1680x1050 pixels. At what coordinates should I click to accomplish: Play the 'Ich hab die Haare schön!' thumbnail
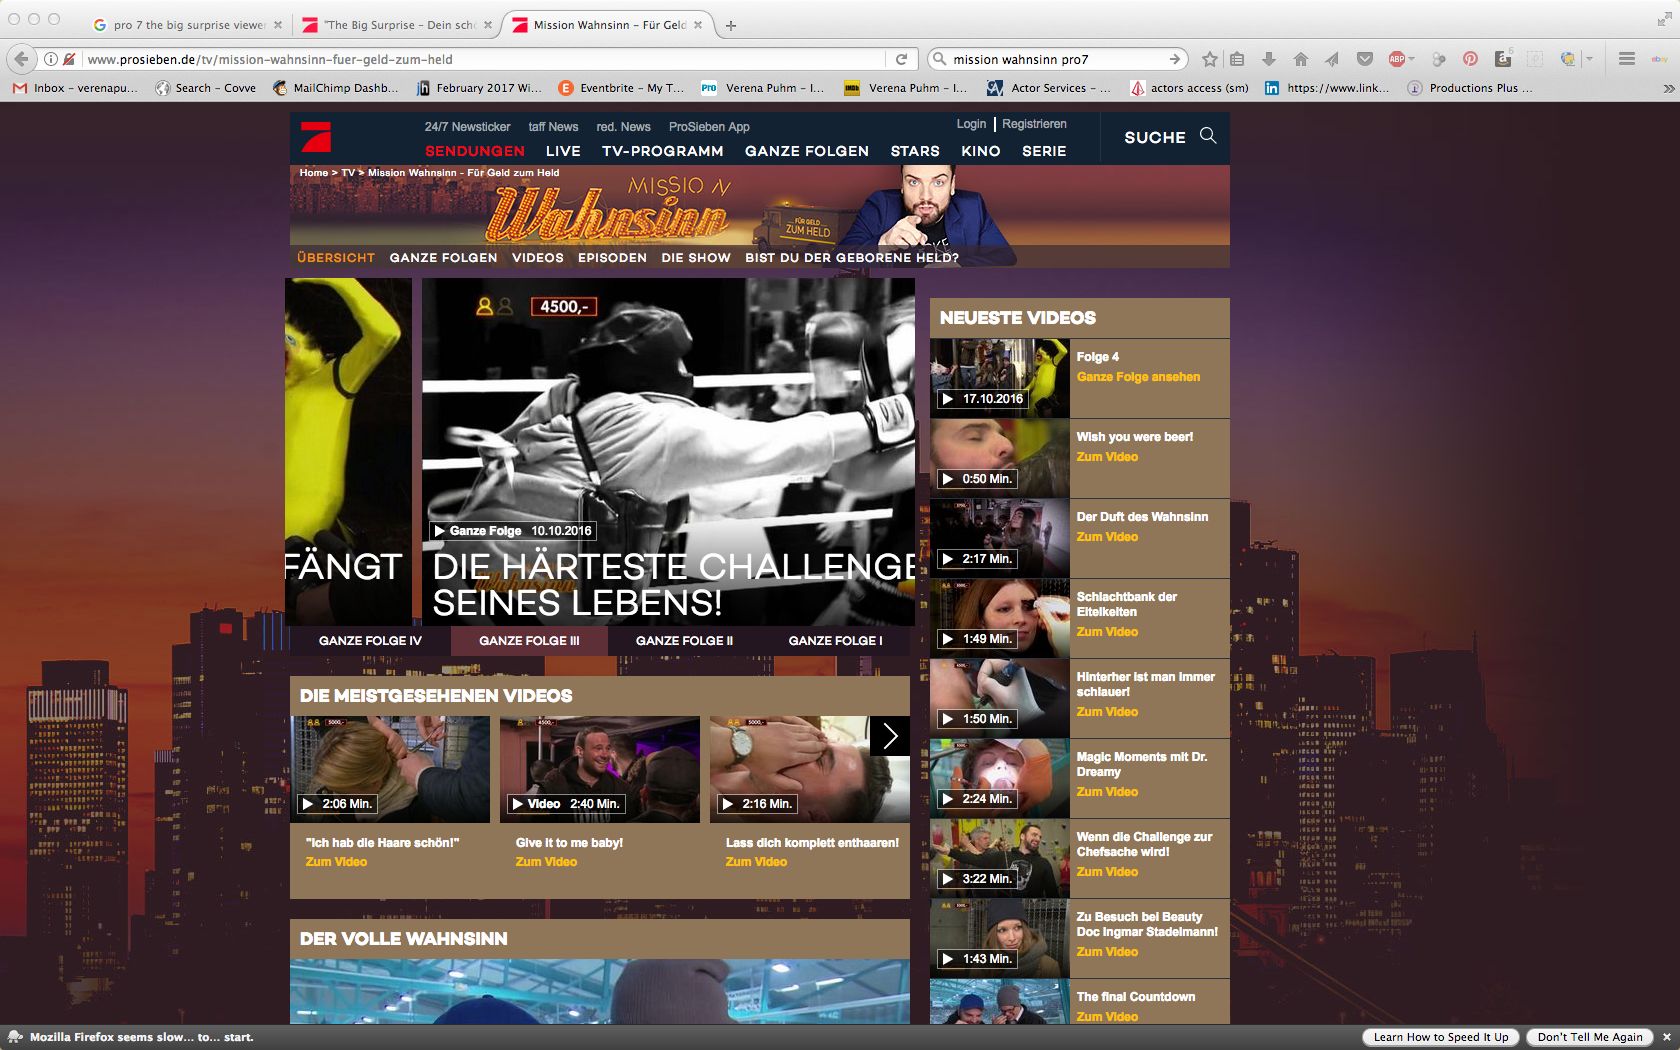tap(390, 769)
